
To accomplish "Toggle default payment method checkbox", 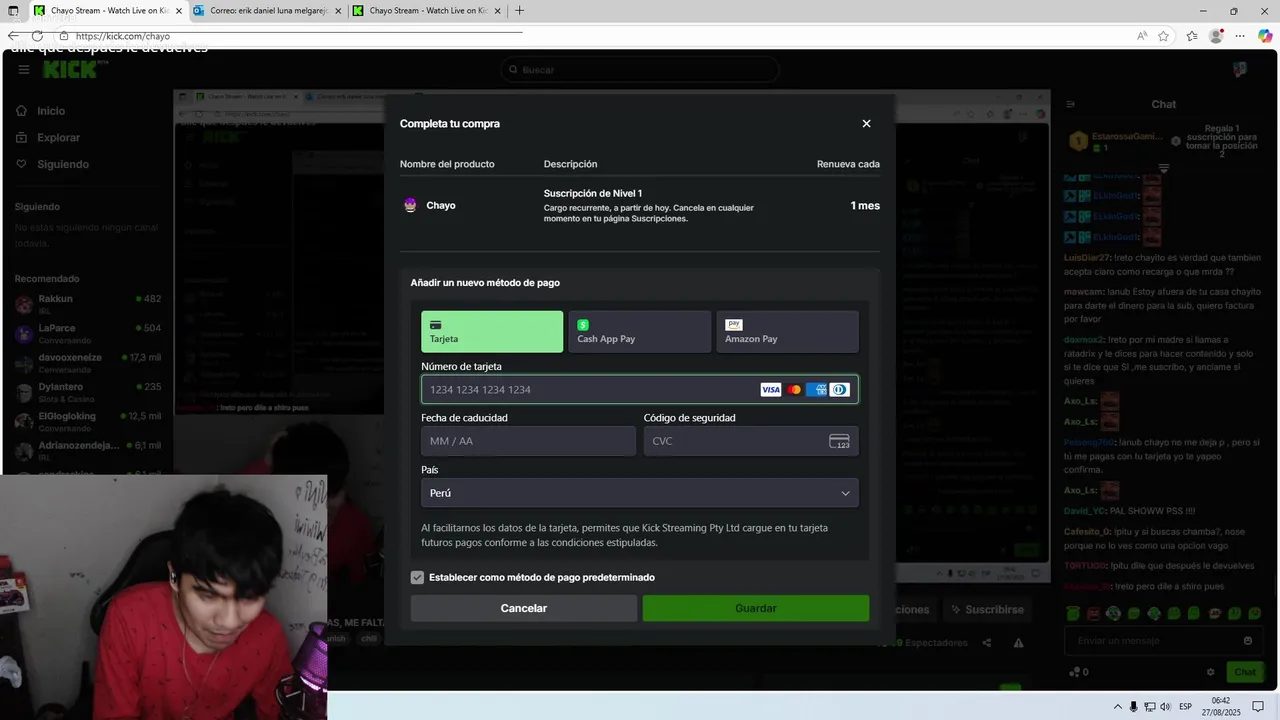I will click(417, 577).
